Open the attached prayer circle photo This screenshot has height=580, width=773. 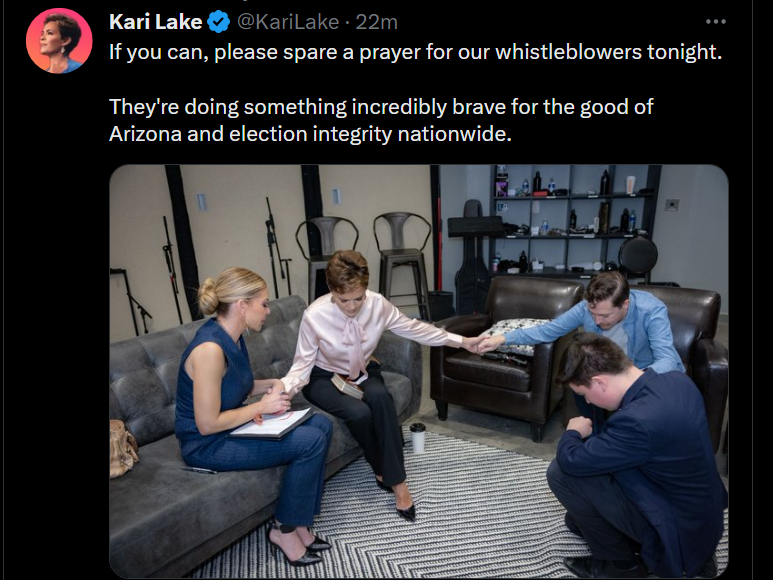click(419, 371)
